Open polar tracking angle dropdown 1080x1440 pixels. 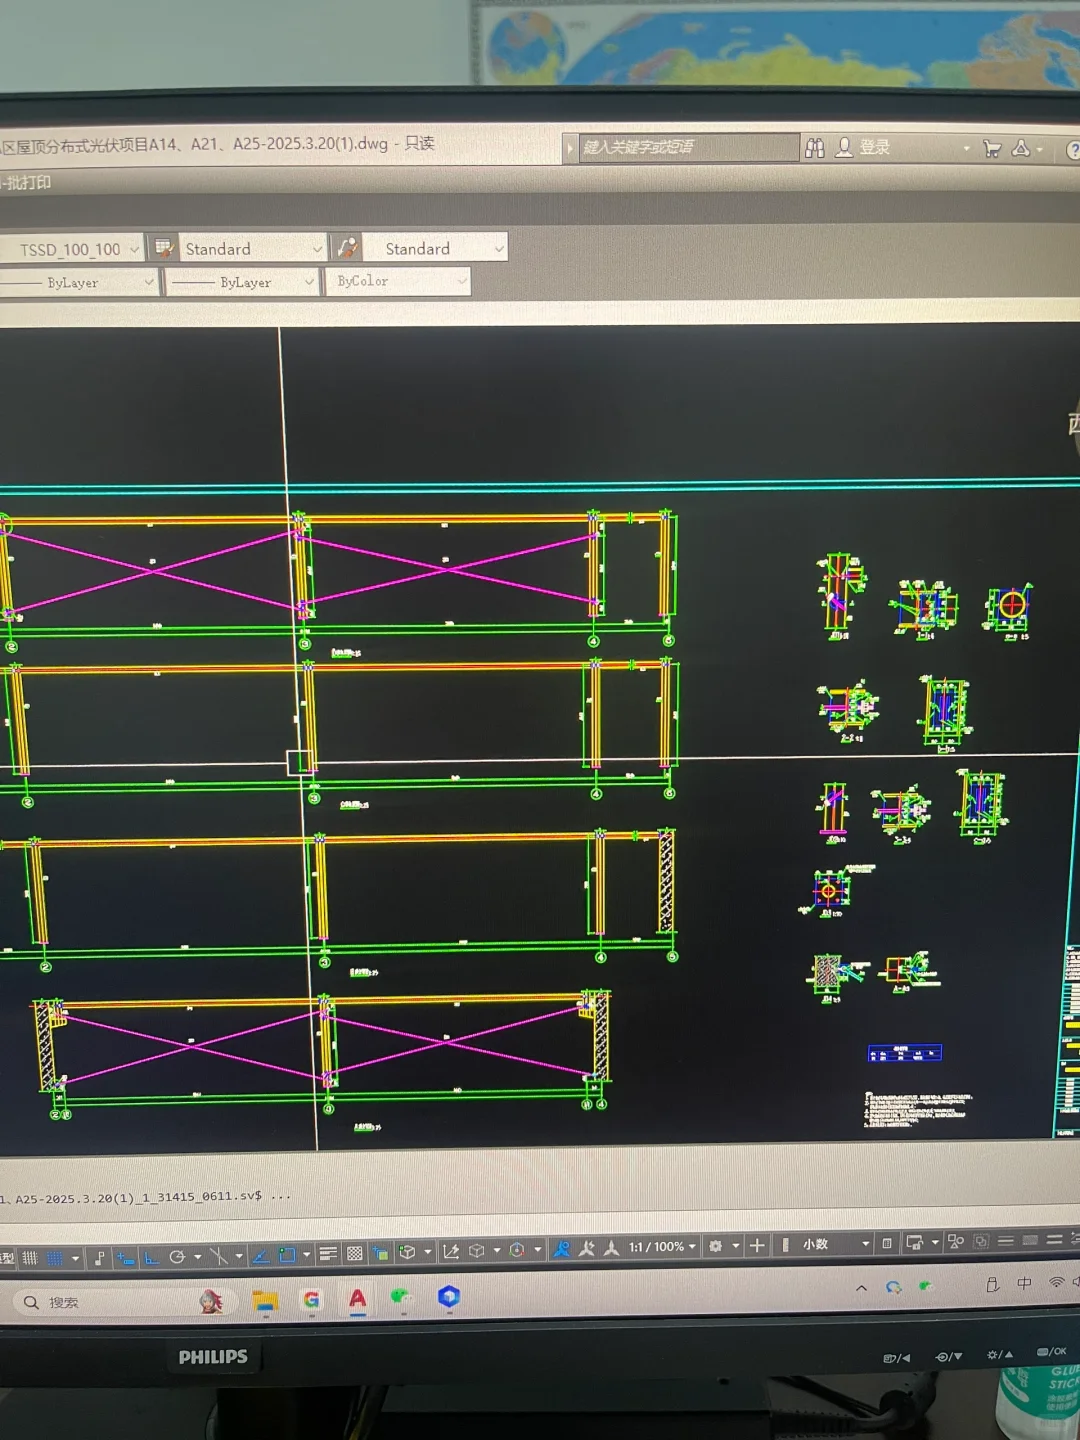pyautogui.click(x=198, y=1256)
